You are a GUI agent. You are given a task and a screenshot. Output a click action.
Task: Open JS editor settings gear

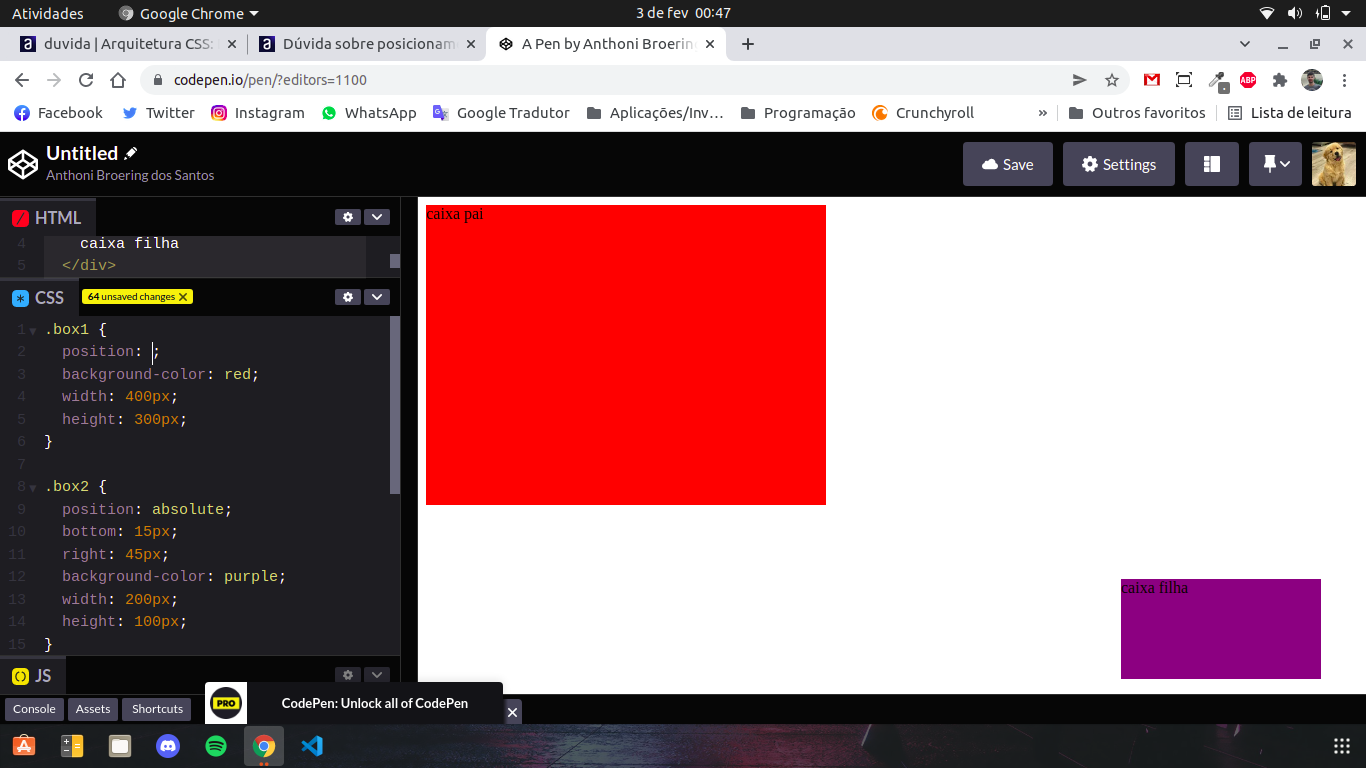[x=348, y=675]
